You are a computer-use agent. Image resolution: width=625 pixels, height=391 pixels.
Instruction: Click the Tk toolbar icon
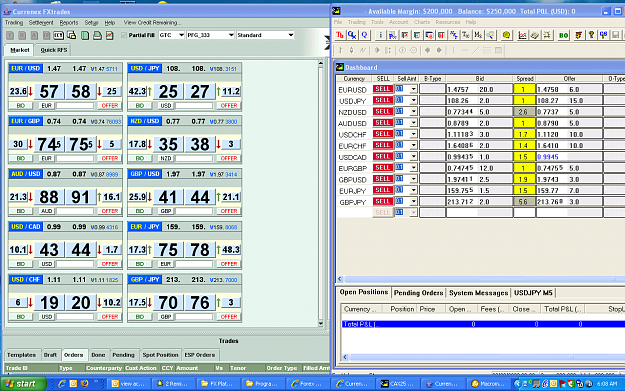click(x=466, y=35)
